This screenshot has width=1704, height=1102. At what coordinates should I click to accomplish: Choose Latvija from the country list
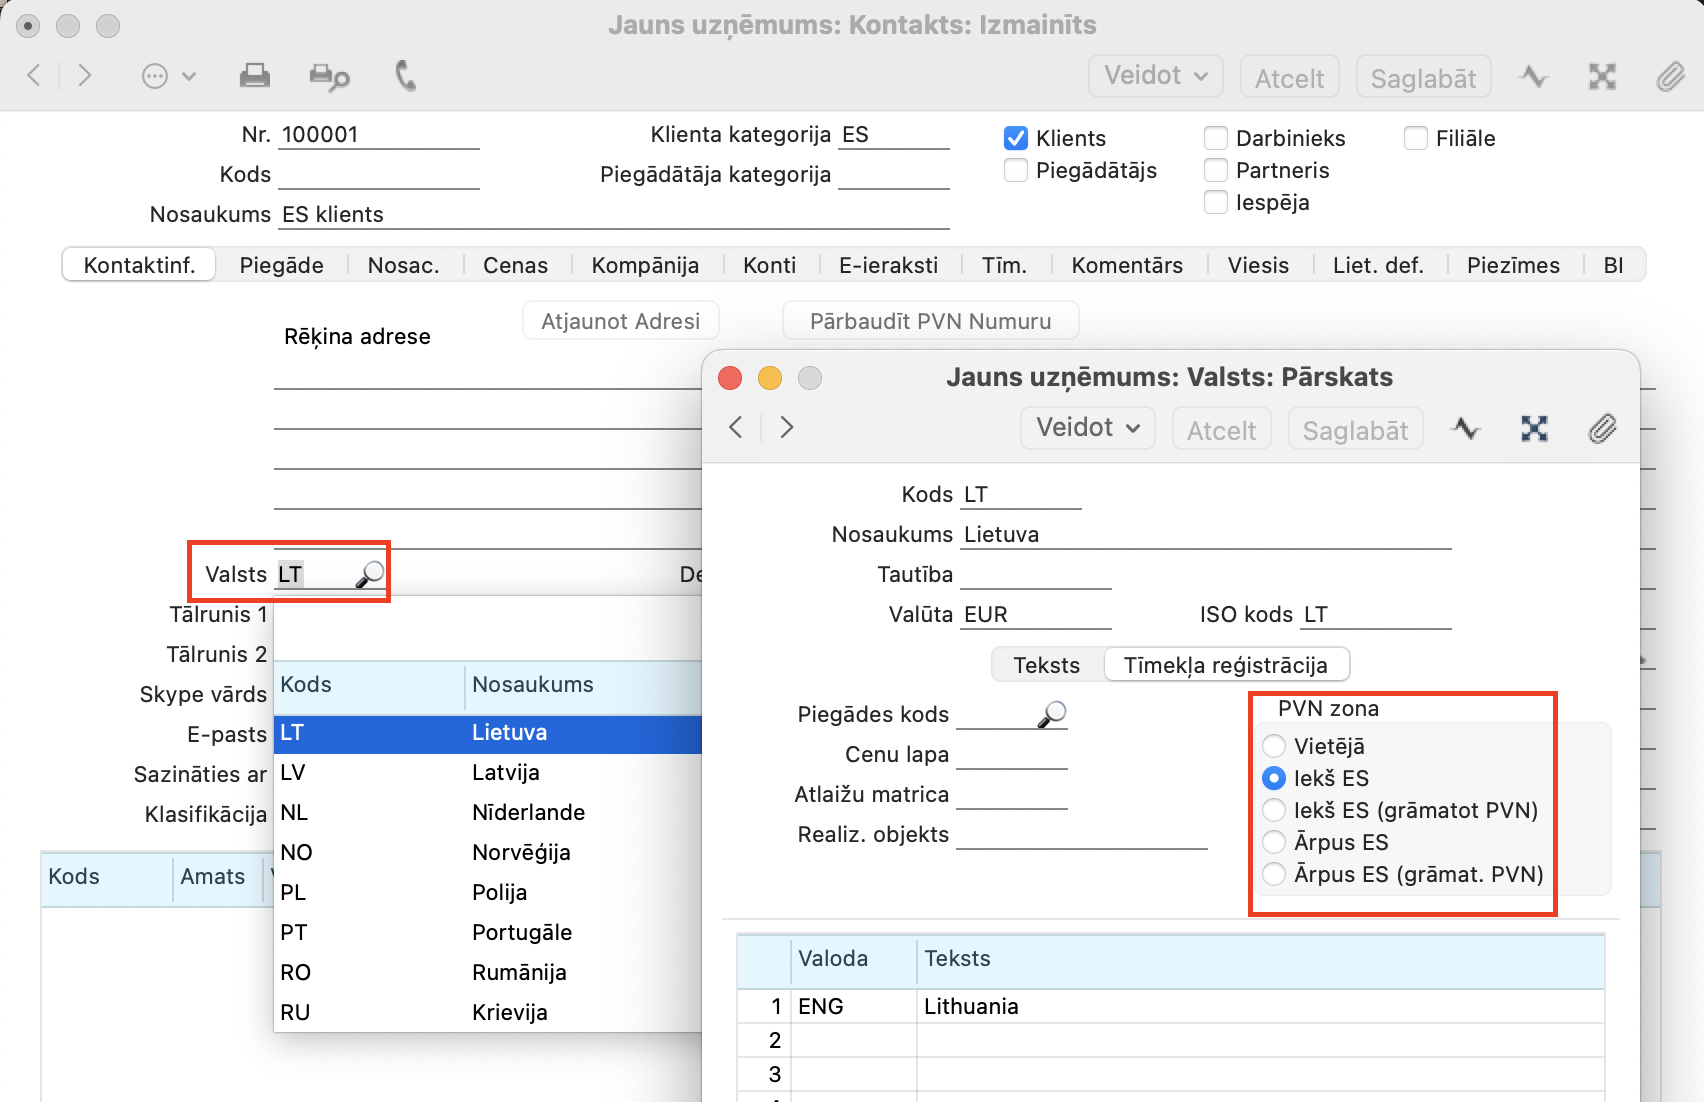coord(505,772)
